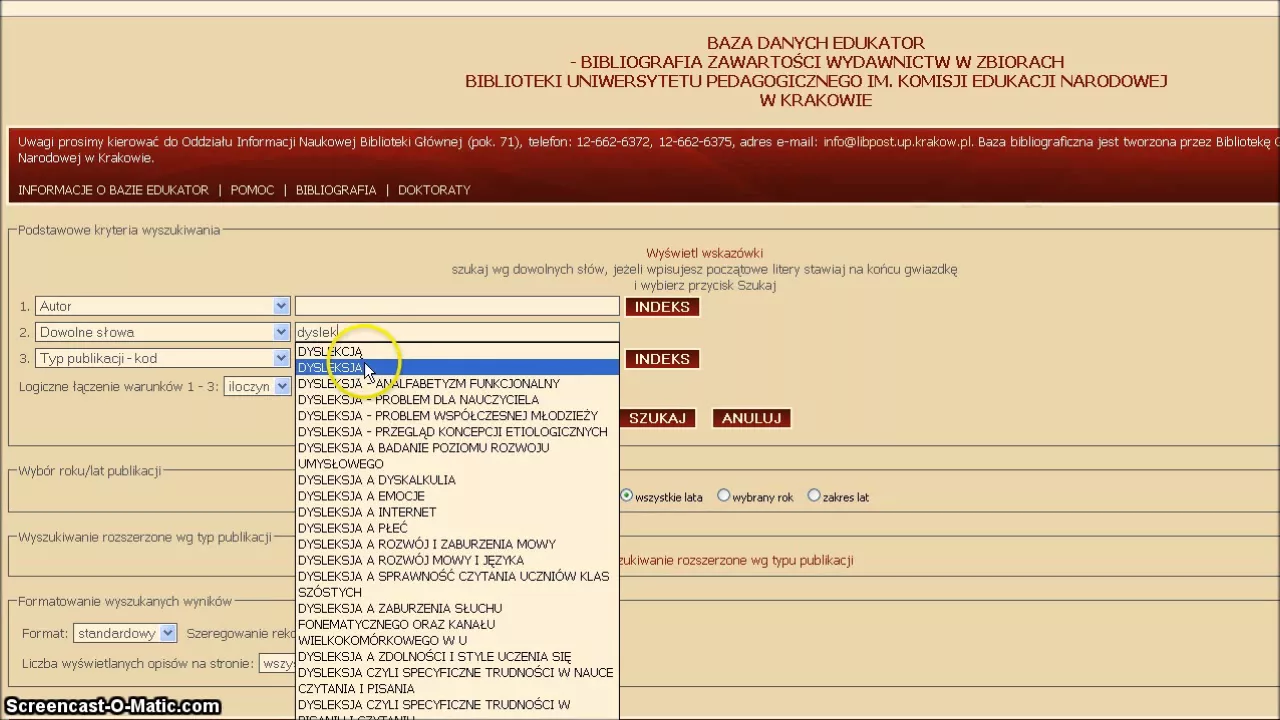1280x720 pixels.
Task: Click the INDEKS button beside Typ publikacji row
Action: tap(662, 359)
